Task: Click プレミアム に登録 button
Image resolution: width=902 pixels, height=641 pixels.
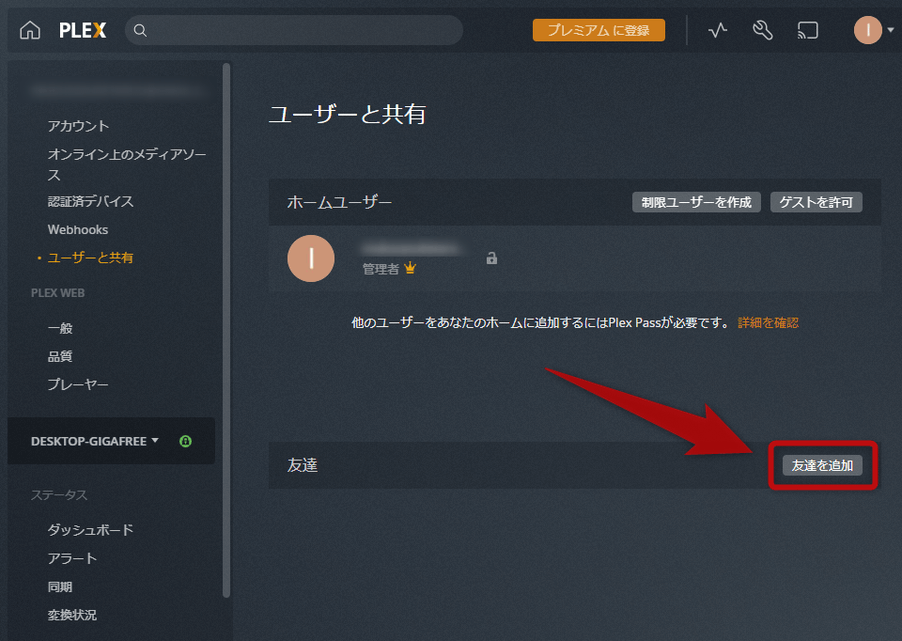Action: pyautogui.click(x=598, y=30)
